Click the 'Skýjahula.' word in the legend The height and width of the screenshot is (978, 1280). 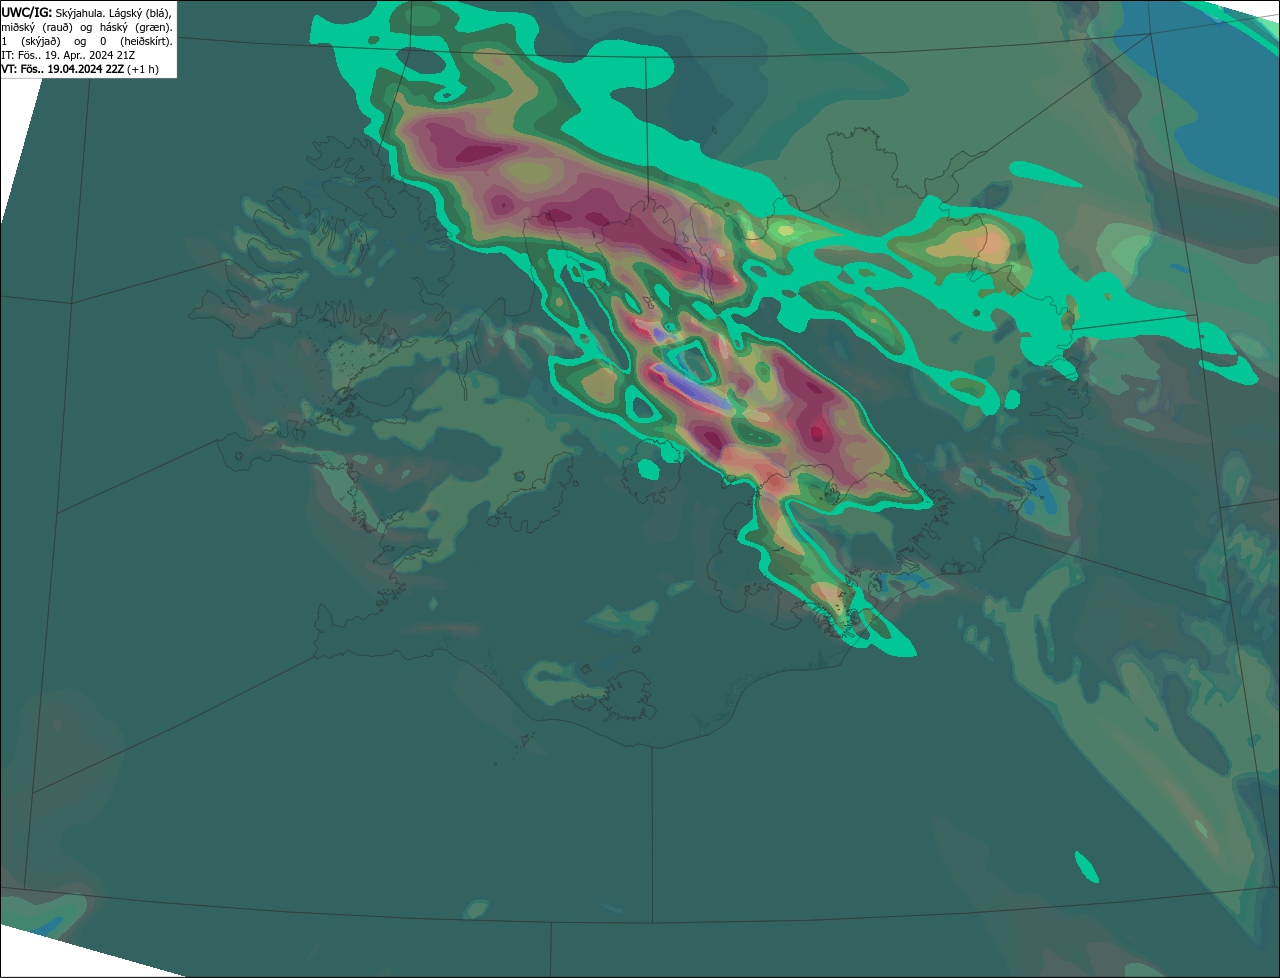pos(80,14)
